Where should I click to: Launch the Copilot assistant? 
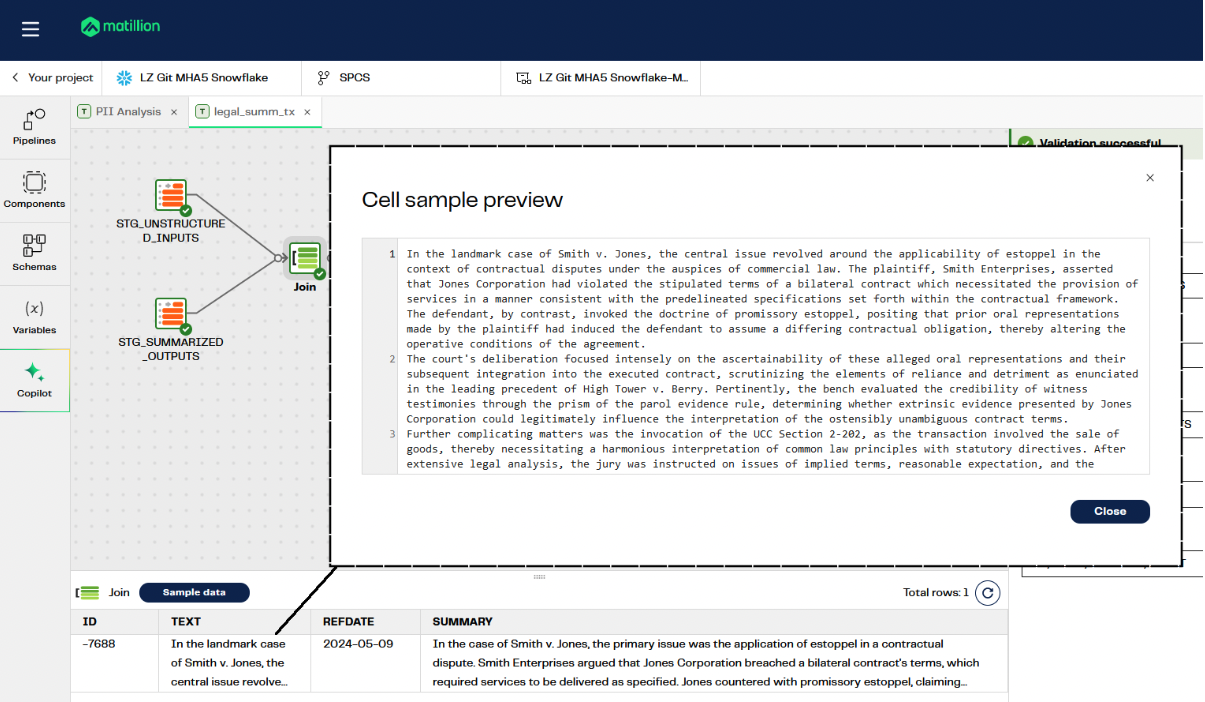coord(34,380)
